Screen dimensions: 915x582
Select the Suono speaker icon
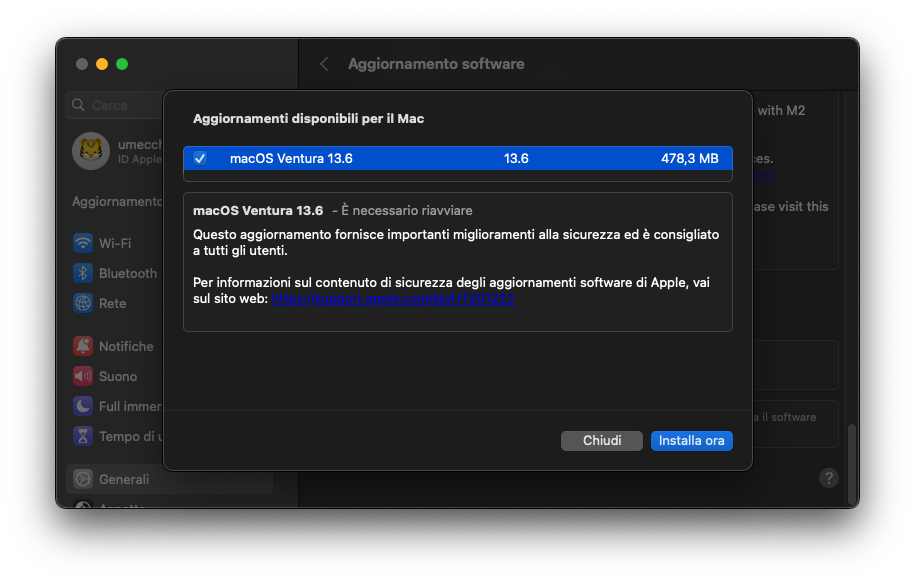pos(83,376)
